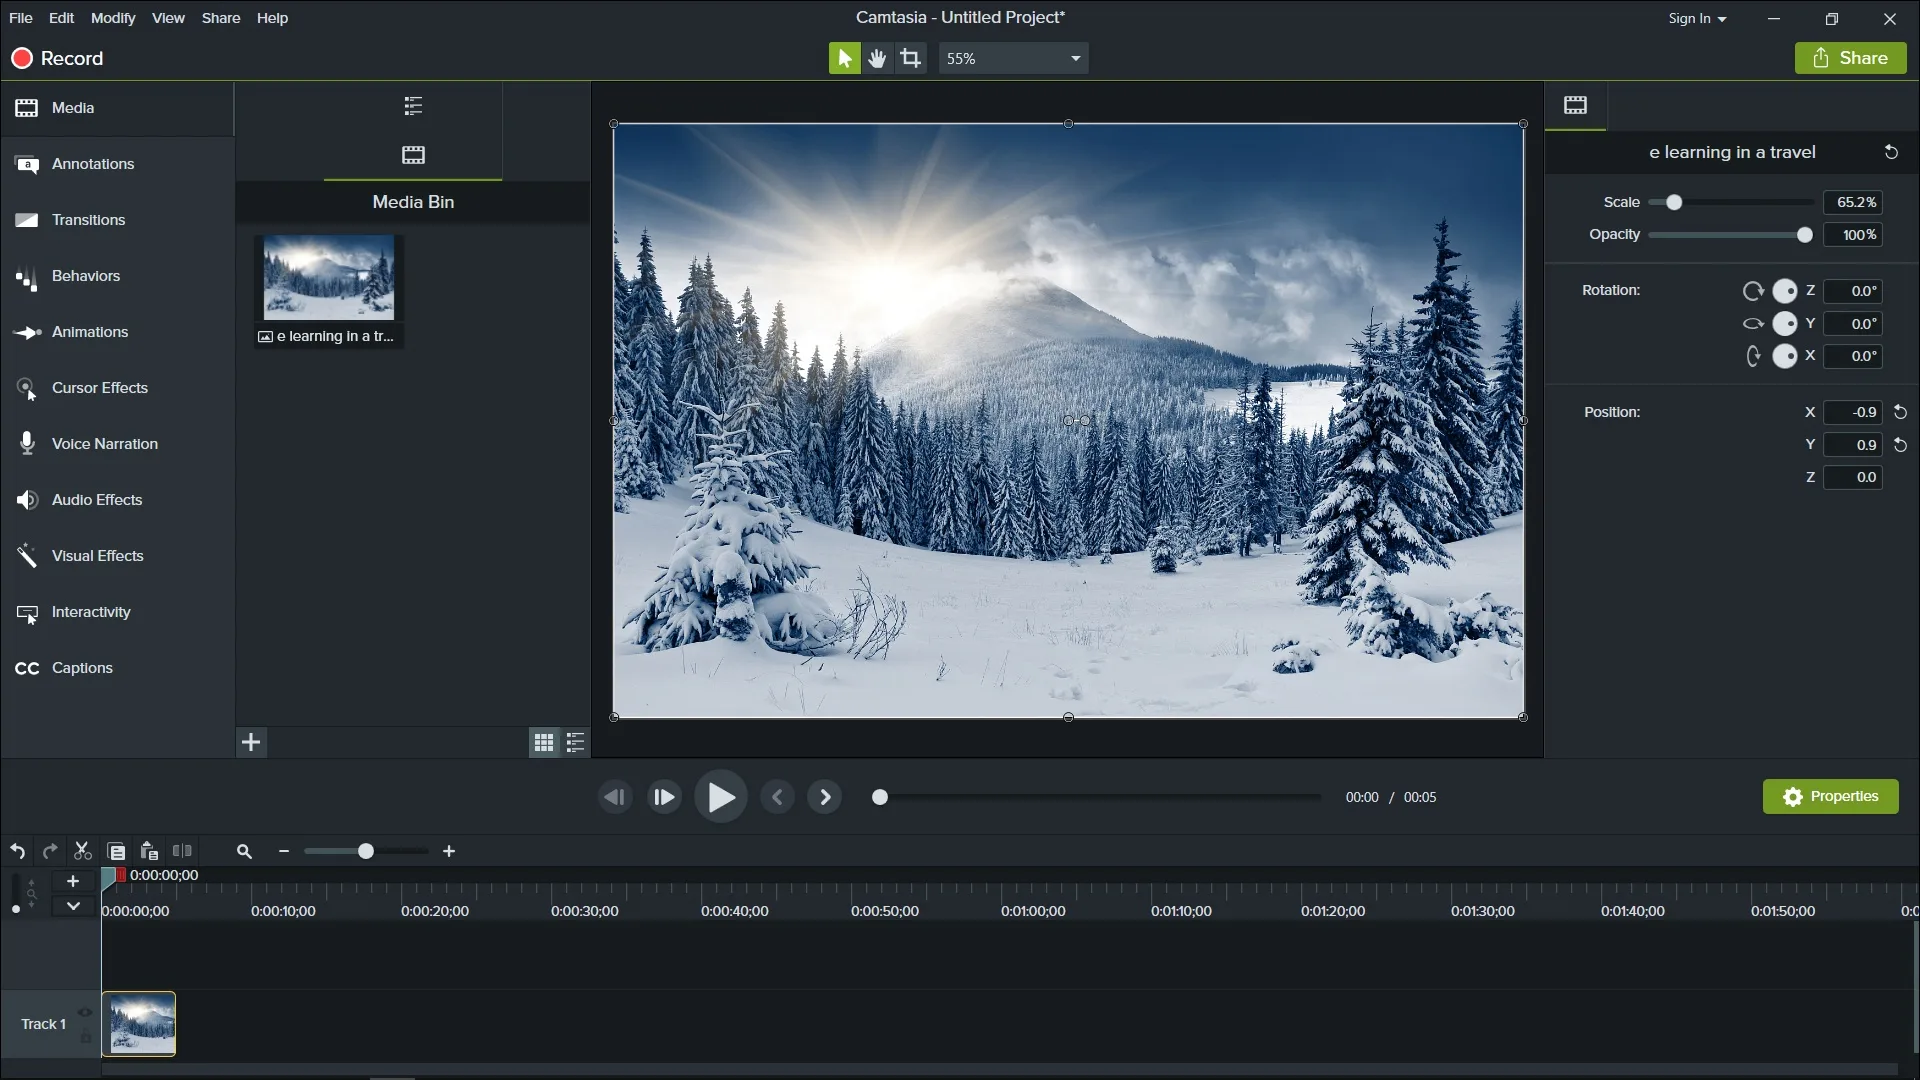This screenshot has height=1080, width=1920.
Task: Open the View menu
Action: [x=168, y=18]
